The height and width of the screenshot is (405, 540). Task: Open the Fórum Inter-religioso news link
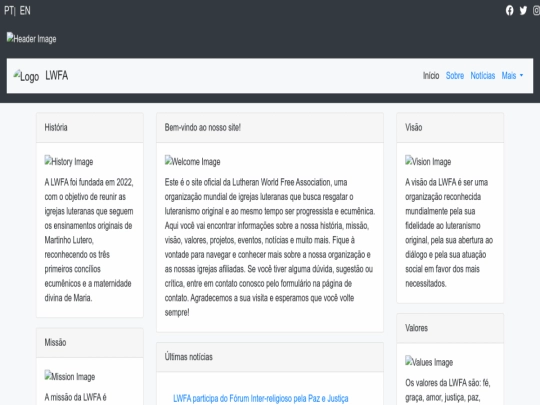tap(261, 398)
